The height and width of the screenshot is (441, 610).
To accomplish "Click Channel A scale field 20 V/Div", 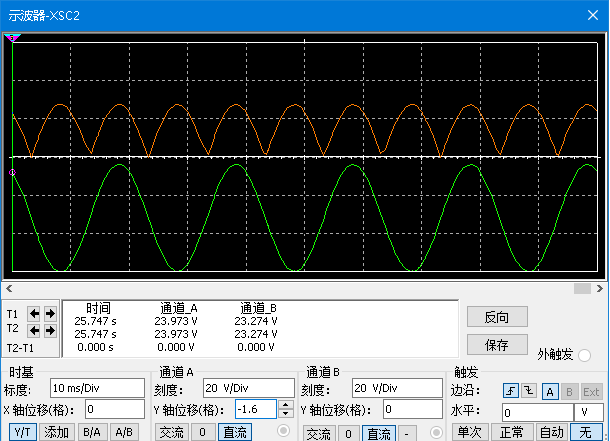I will coord(249,388).
